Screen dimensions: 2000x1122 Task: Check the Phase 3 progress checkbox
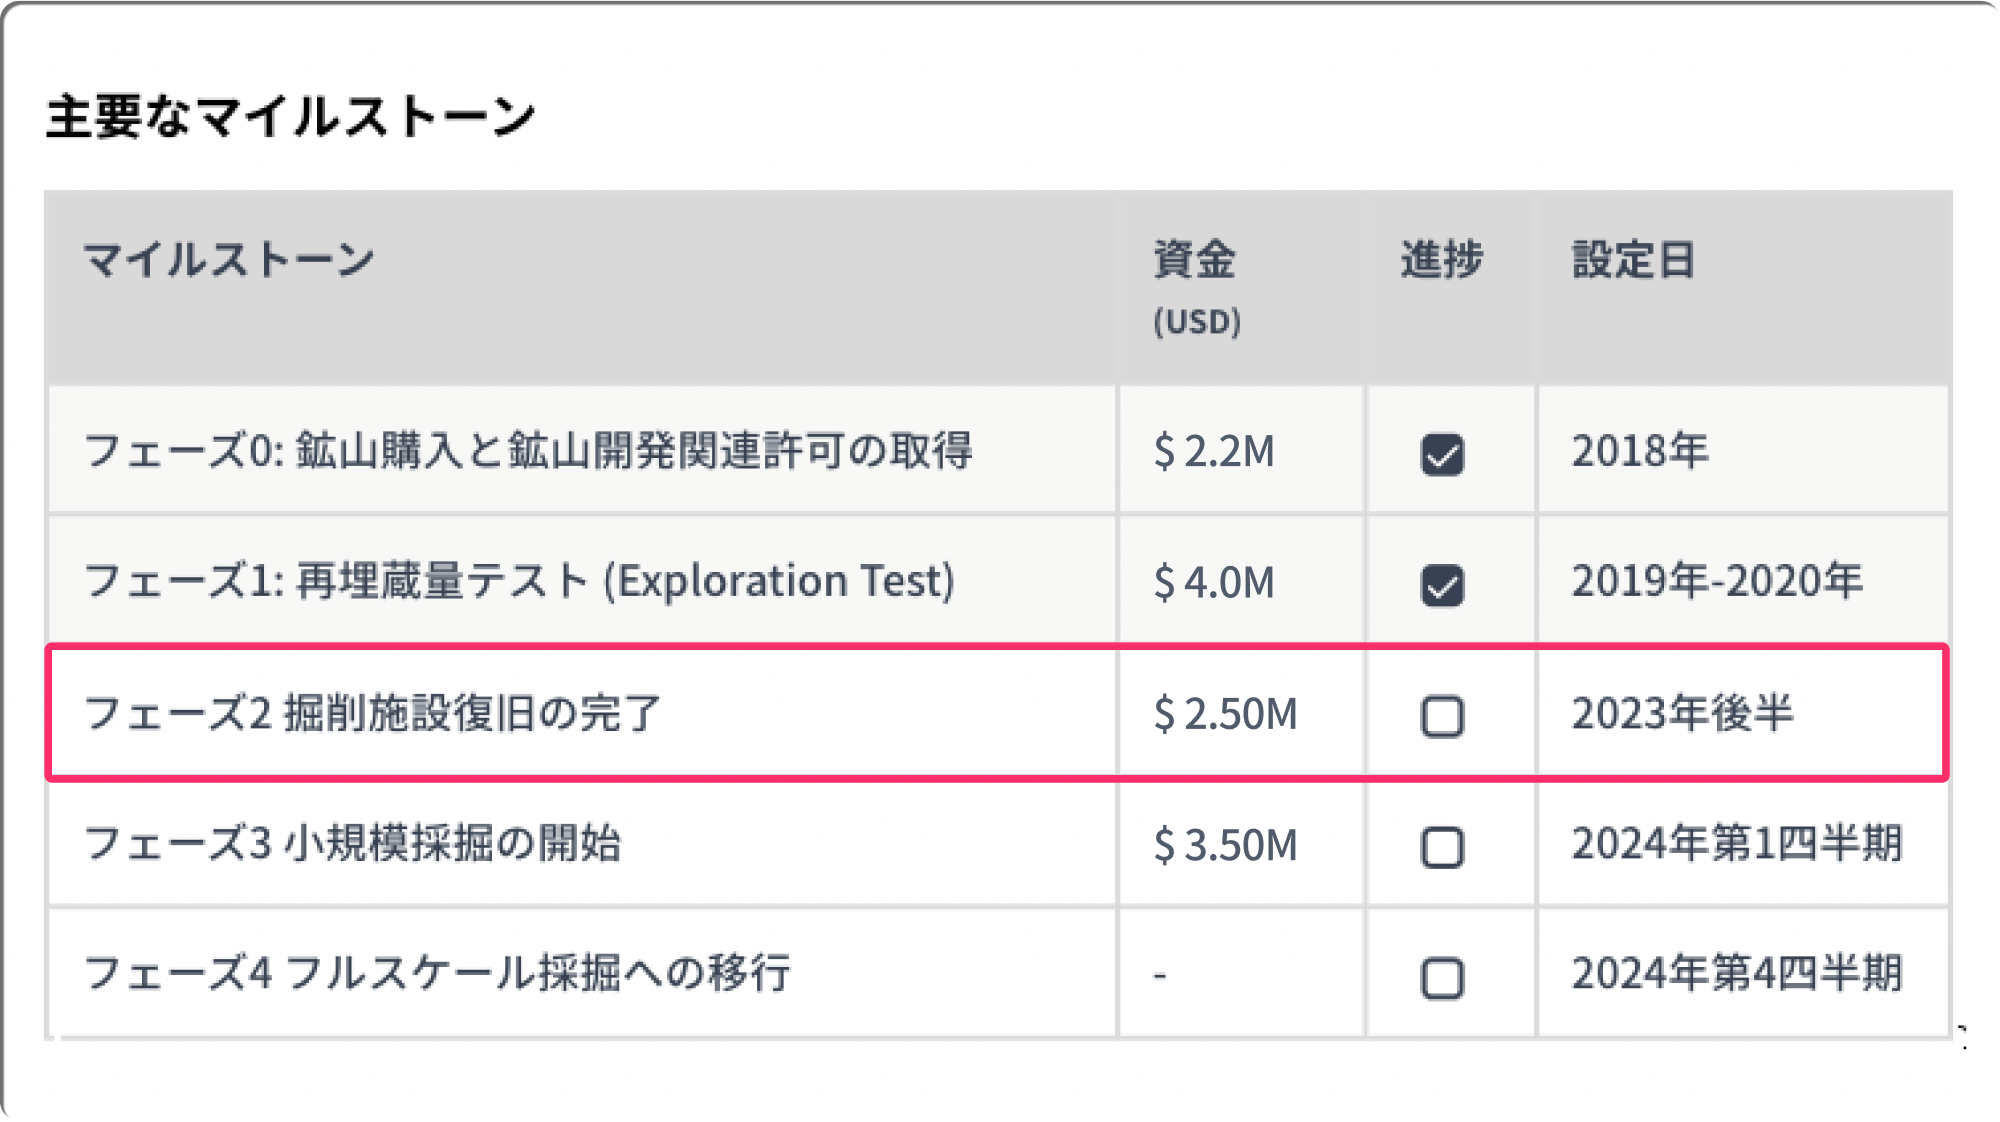pyautogui.click(x=1442, y=847)
